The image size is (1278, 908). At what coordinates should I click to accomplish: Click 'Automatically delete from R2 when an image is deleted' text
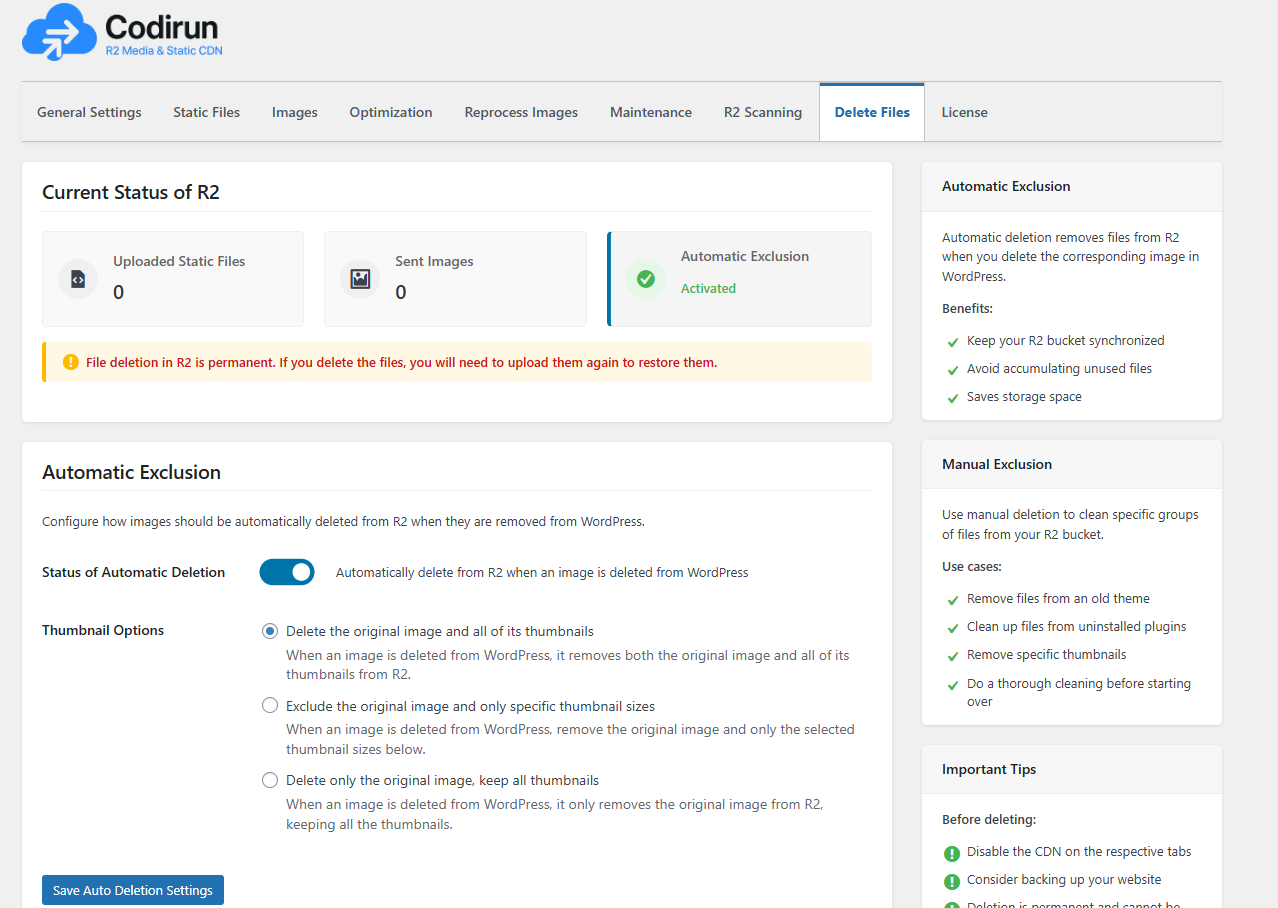click(x=542, y=573)
